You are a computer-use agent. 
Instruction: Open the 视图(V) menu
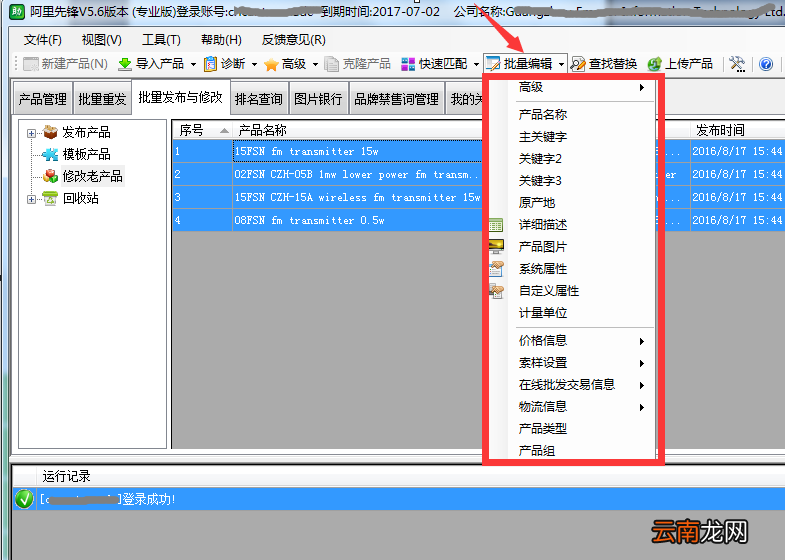point(102,40)
